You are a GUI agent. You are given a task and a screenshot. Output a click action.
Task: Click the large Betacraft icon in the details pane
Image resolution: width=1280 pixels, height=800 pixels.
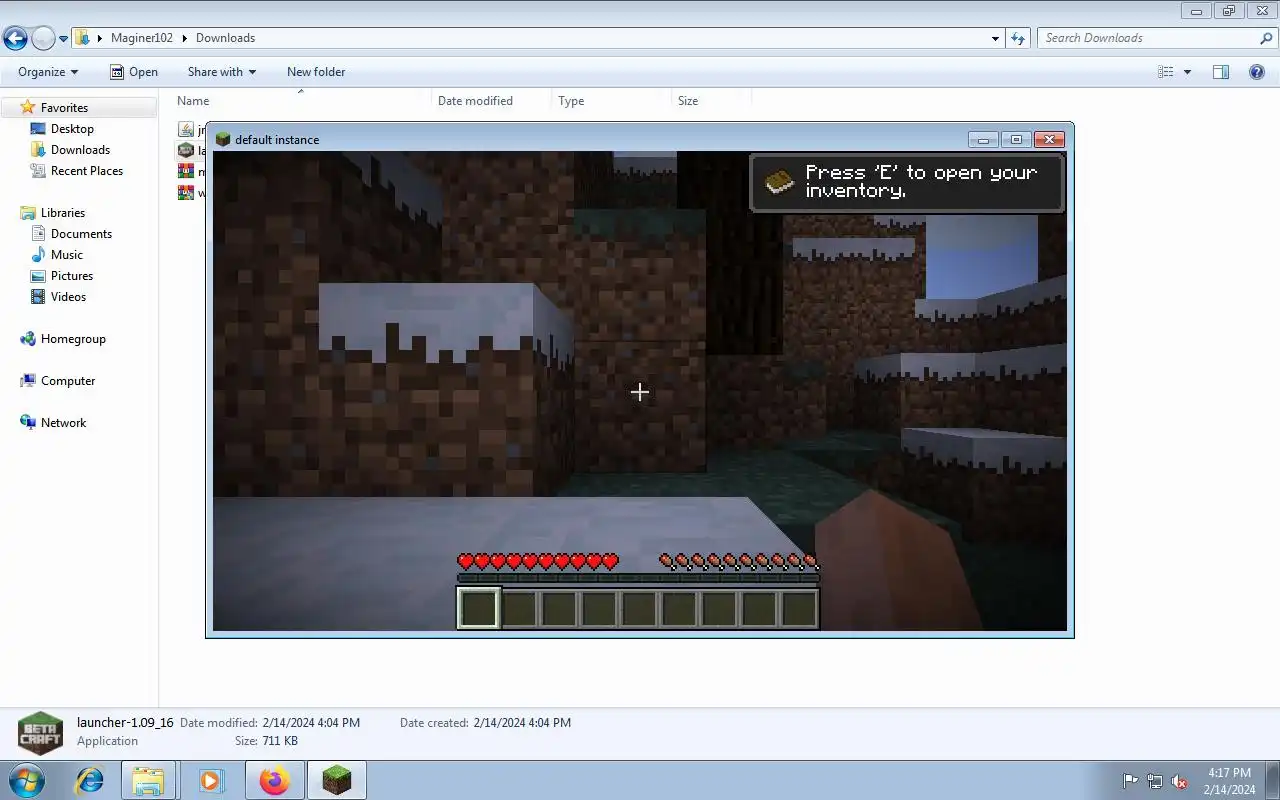[40, 732]
